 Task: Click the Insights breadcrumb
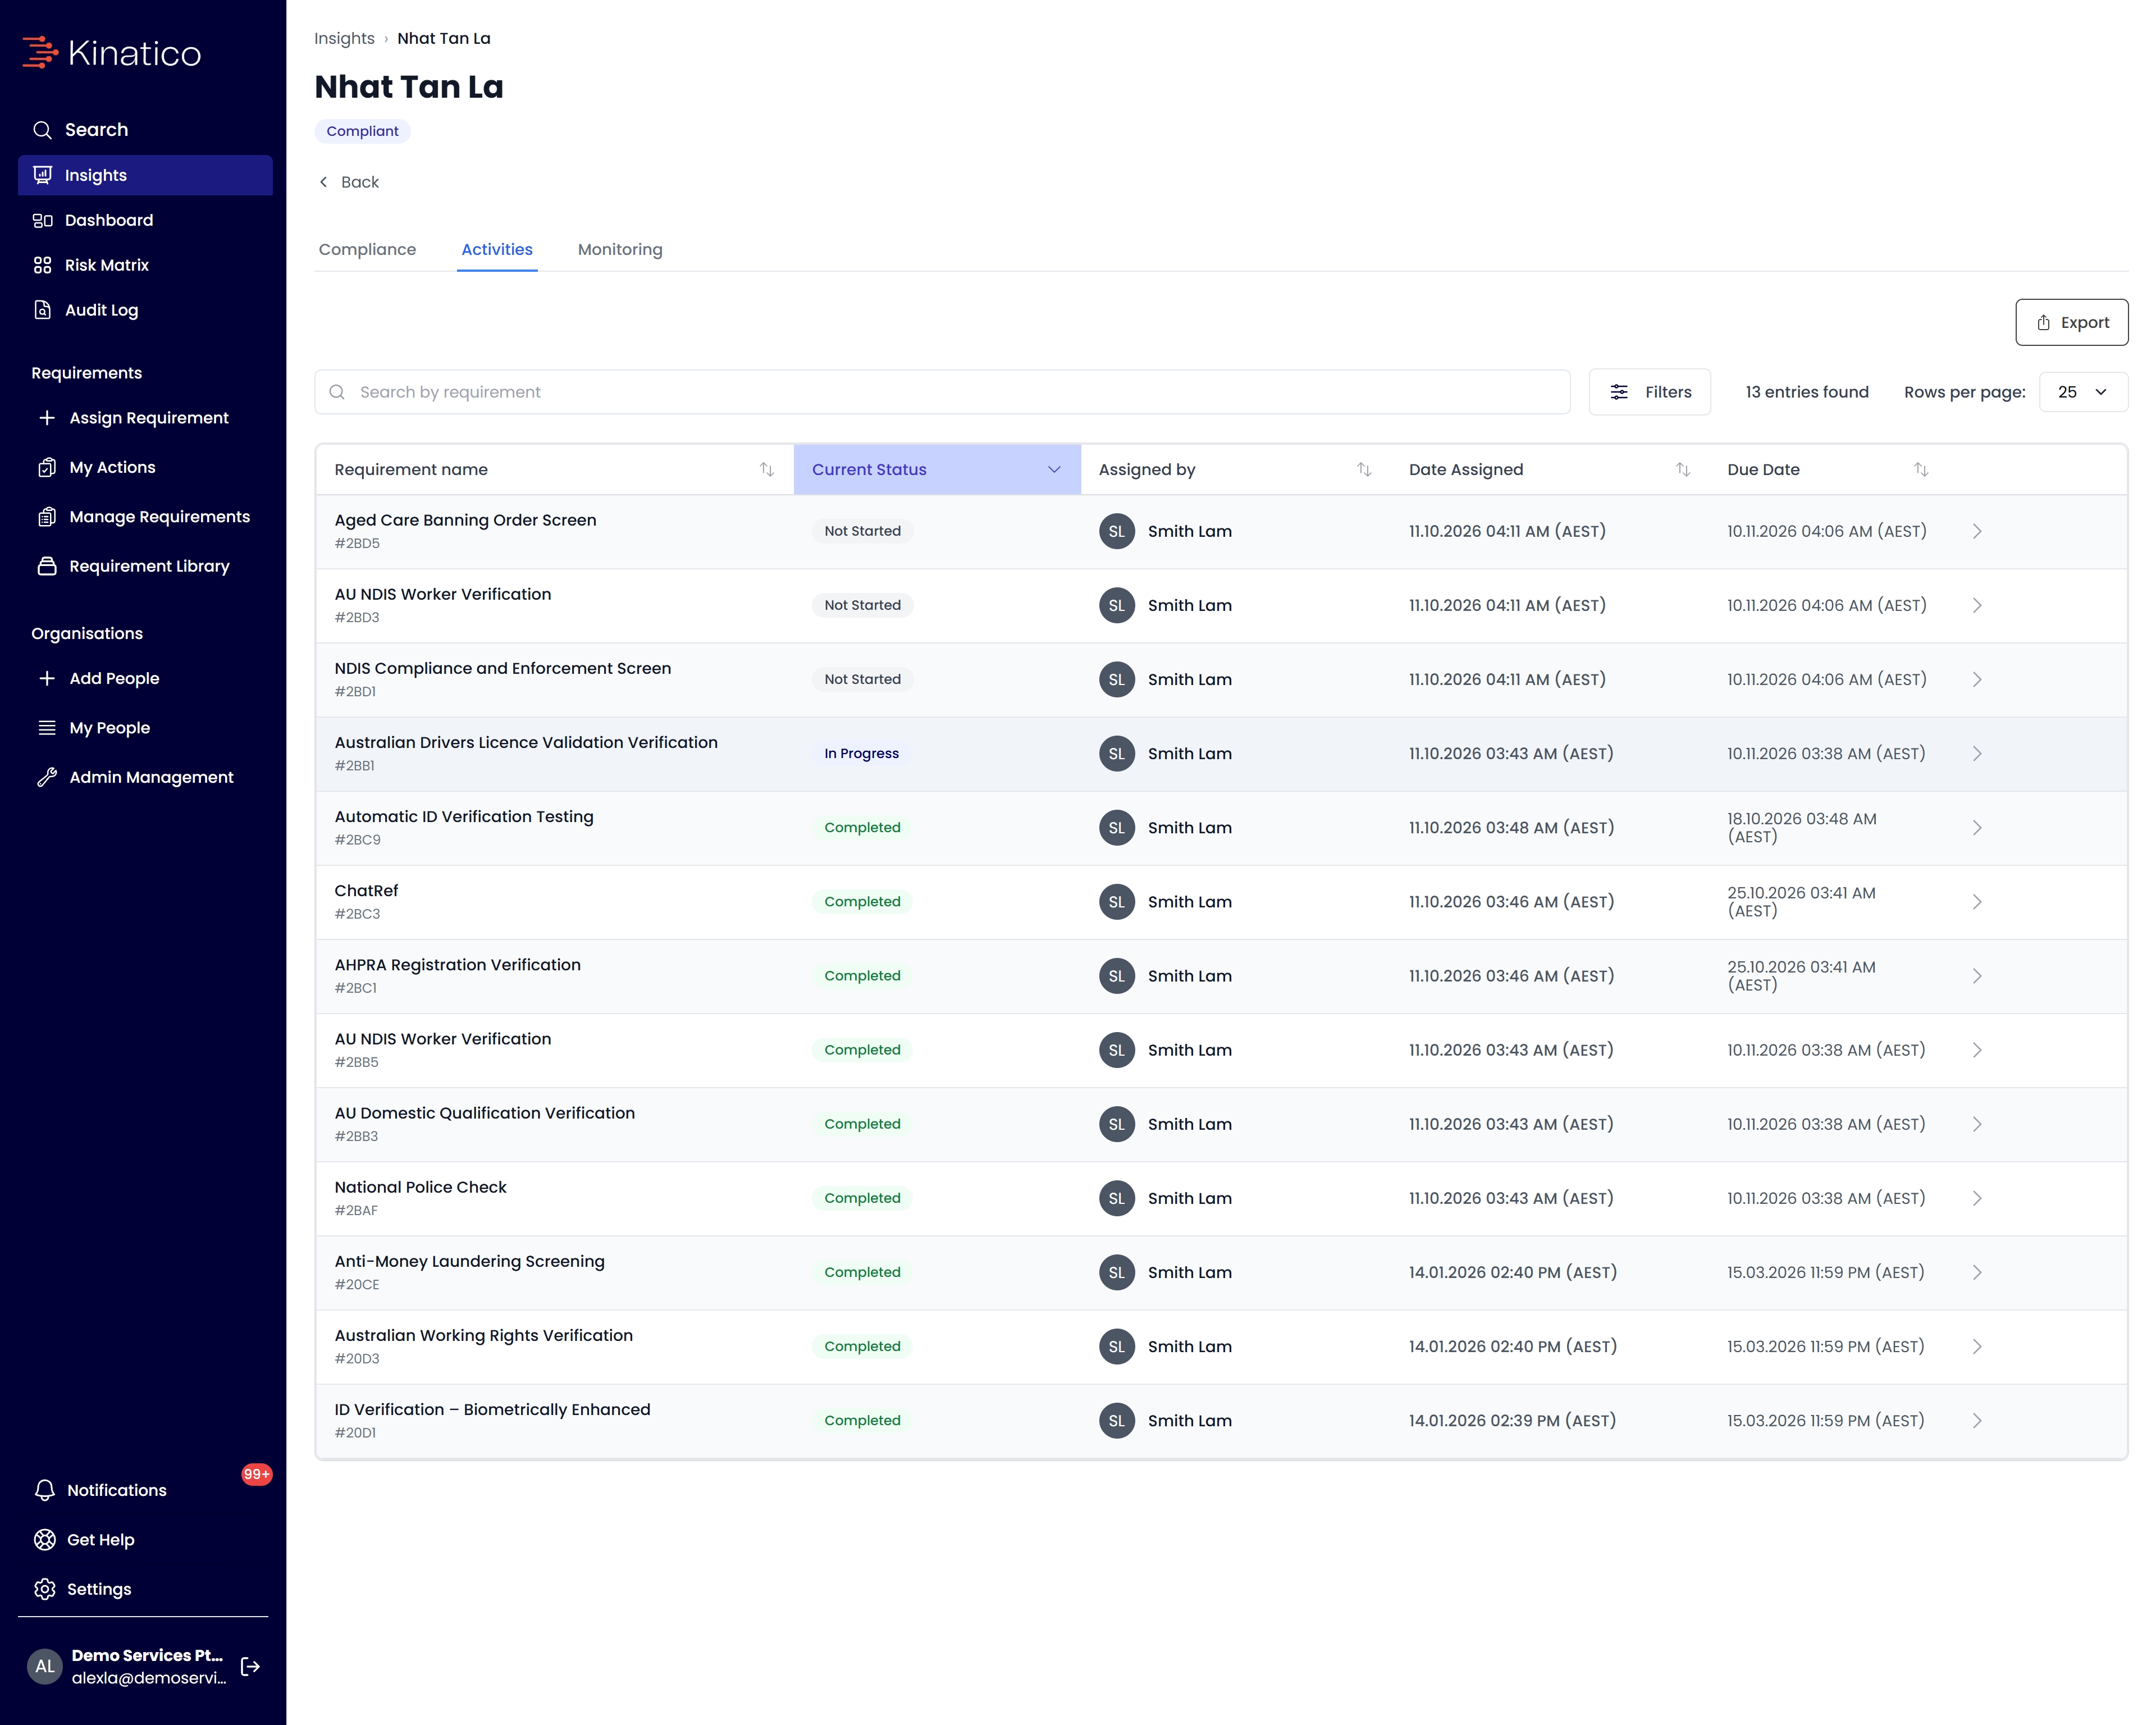(x=344, y=38)
